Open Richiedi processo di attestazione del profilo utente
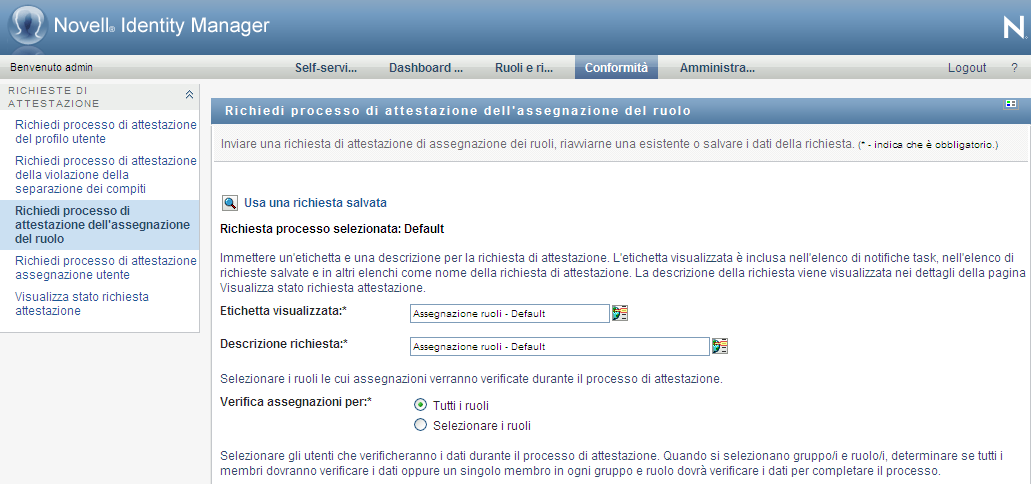 coord(106,132)
